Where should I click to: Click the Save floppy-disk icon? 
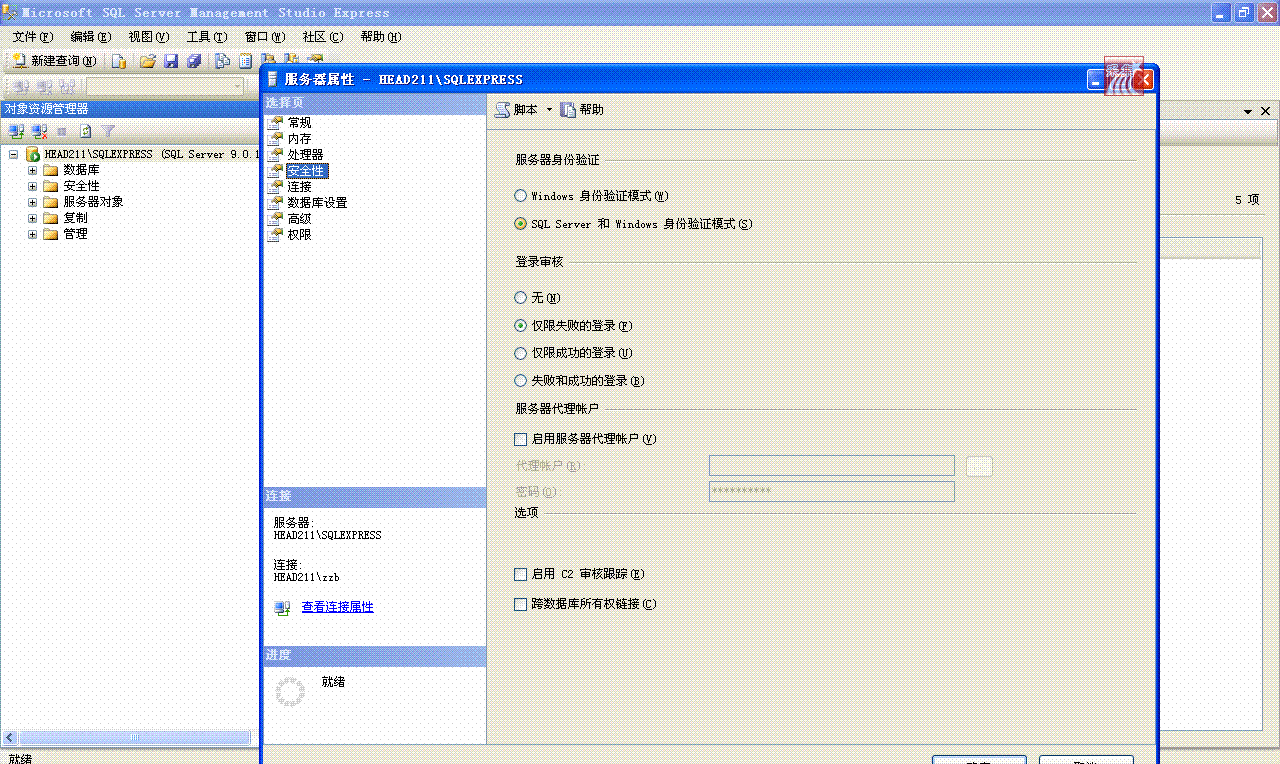(171, 61)
